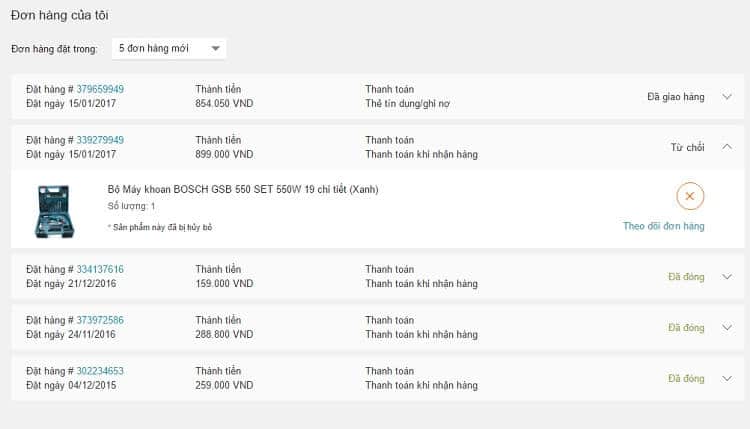Open order number 379659949 link

tap(100, 89)
